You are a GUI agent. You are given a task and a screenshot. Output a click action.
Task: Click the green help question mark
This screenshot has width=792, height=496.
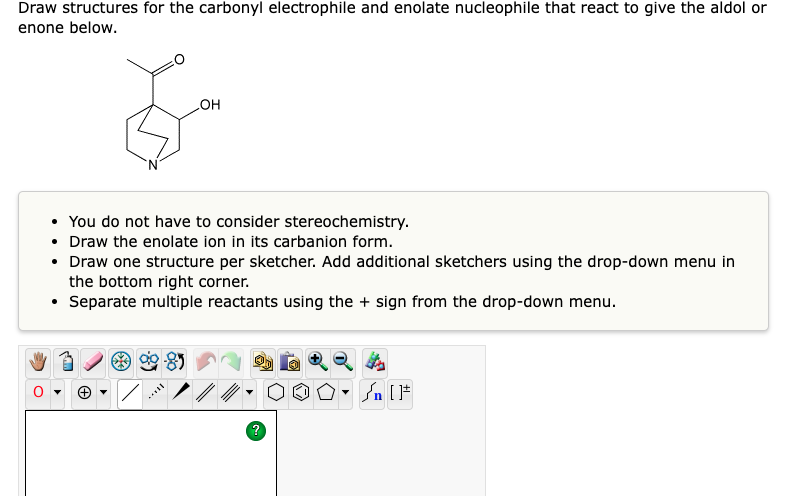click(x=256, y=431)
